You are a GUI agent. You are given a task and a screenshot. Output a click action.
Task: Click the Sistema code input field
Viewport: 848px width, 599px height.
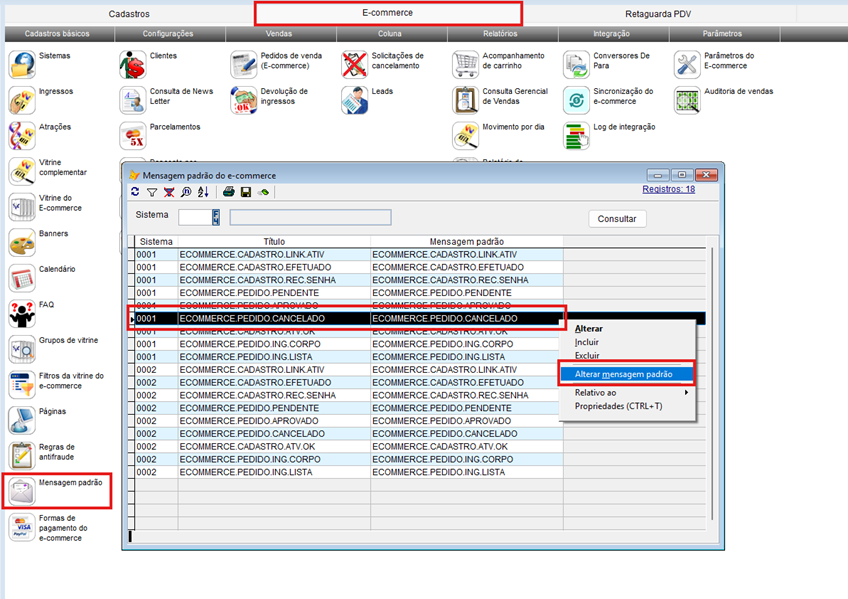[x=194, y=217]
